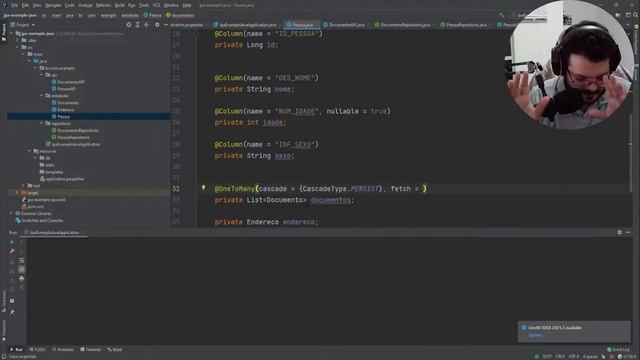Open the Code menu
This screenshot has width=640, height=360.
pos(70,5)
